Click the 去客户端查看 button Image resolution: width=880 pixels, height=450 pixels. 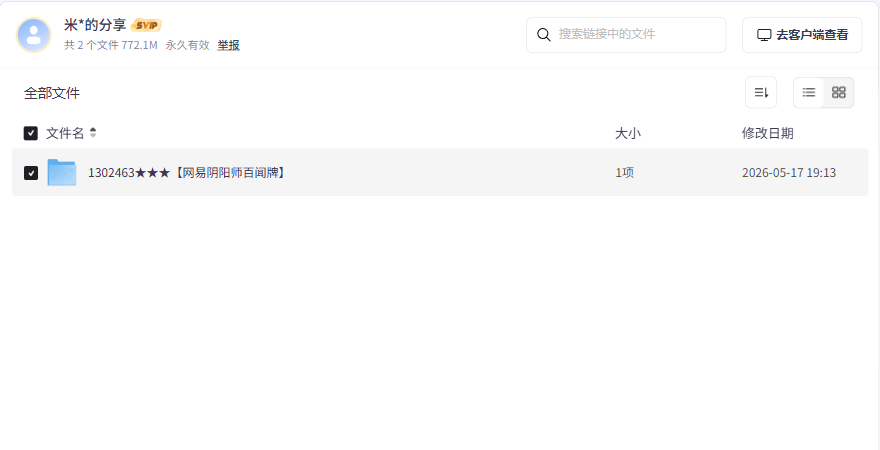pos(802,35)
